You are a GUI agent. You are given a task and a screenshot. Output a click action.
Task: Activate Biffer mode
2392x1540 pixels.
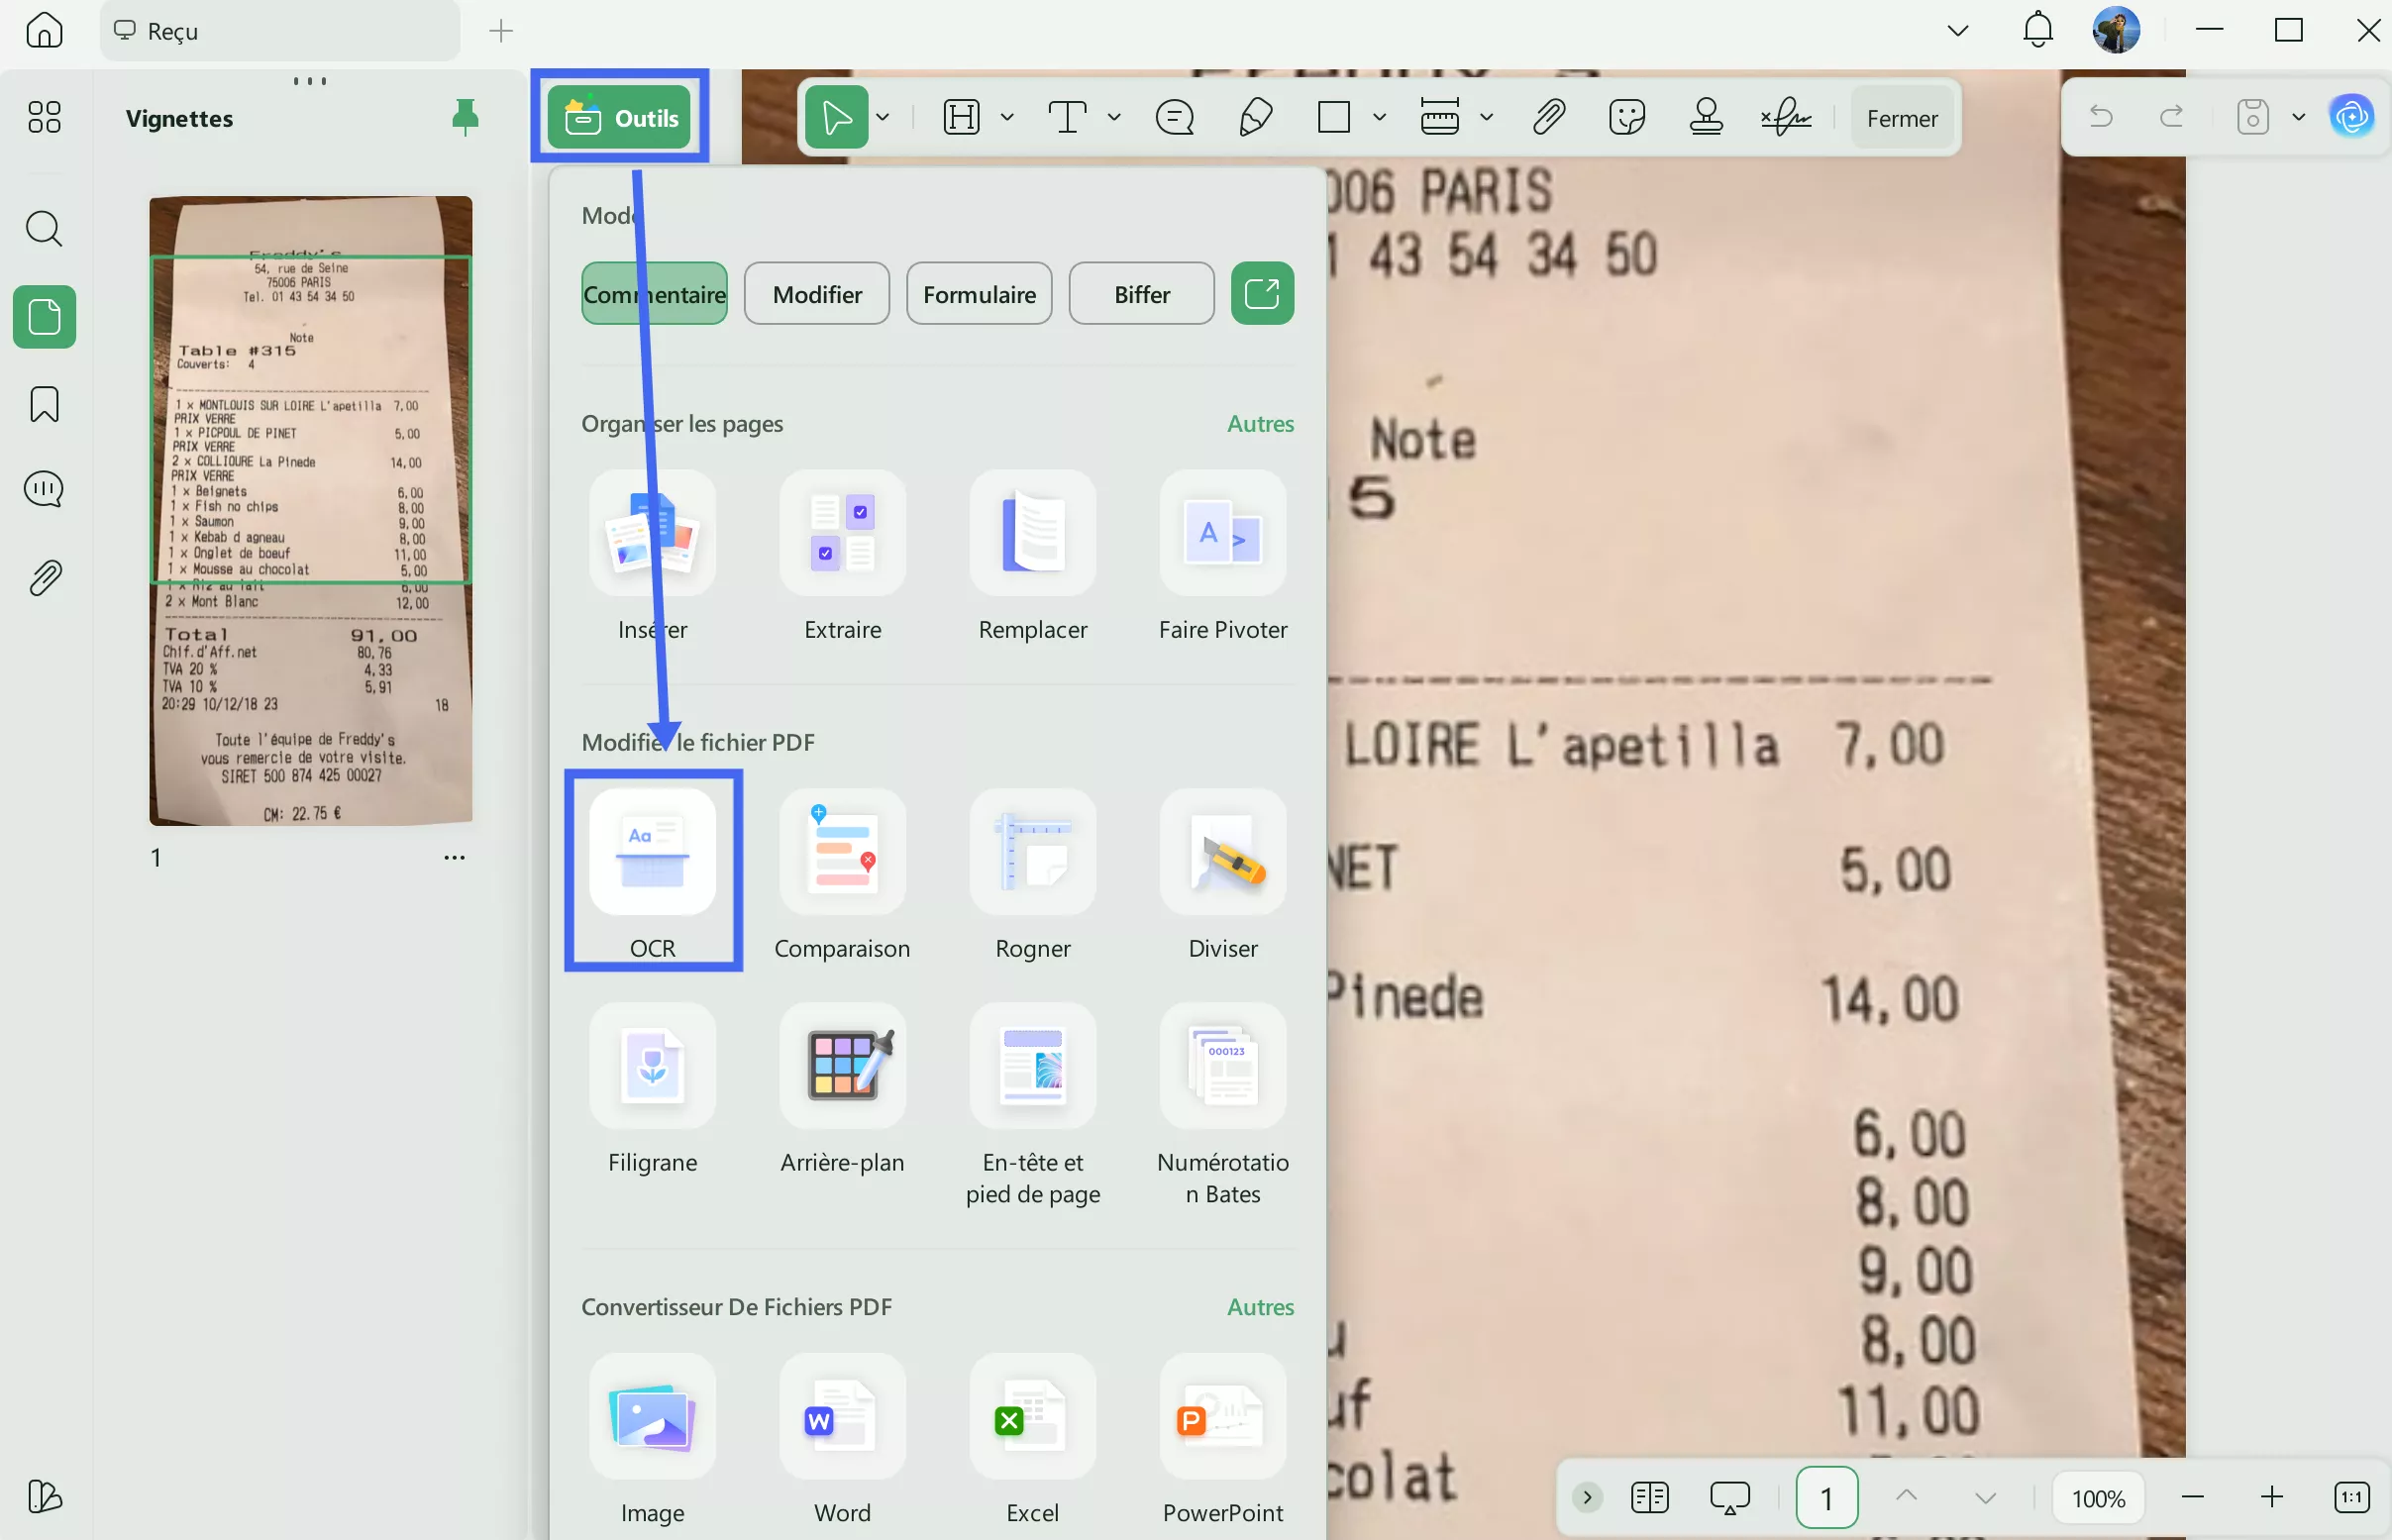click(x=1140, y=293)
